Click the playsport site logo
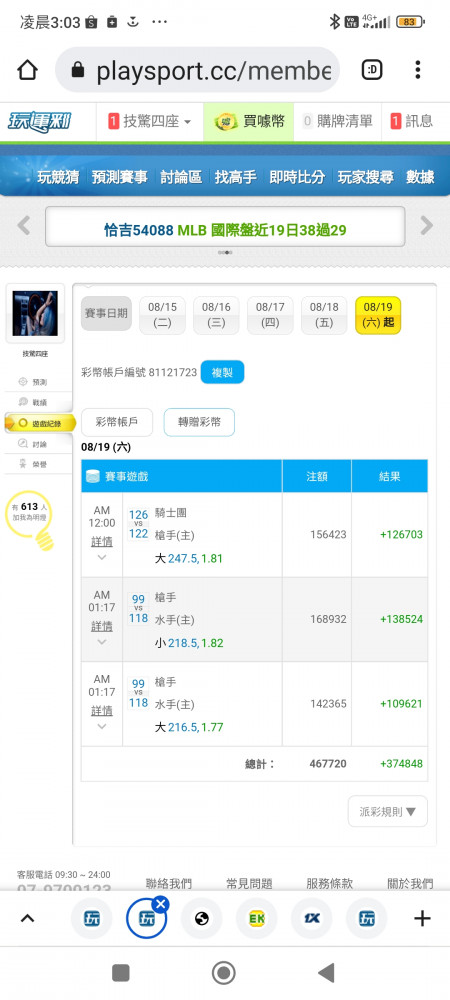 pos(40,121)
